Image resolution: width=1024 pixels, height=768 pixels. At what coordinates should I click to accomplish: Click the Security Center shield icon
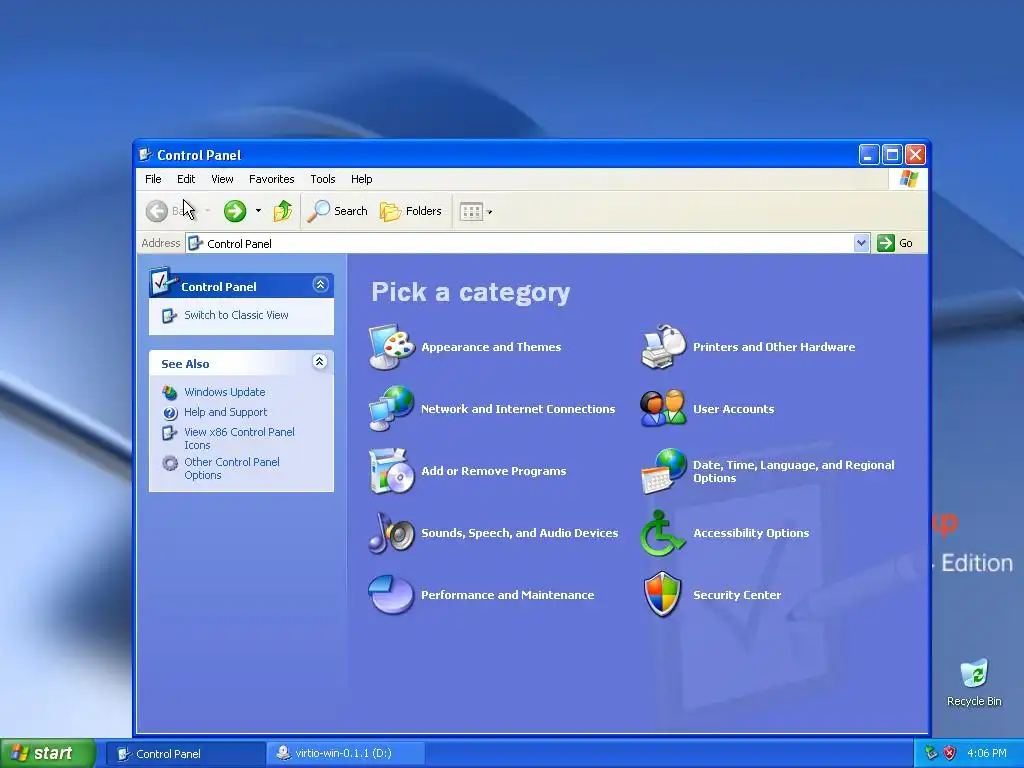[663, 595]
